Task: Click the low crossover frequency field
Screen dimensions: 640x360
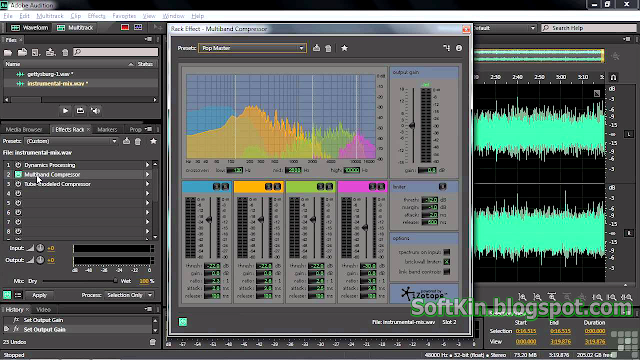Action: click(x=235, y=170)
